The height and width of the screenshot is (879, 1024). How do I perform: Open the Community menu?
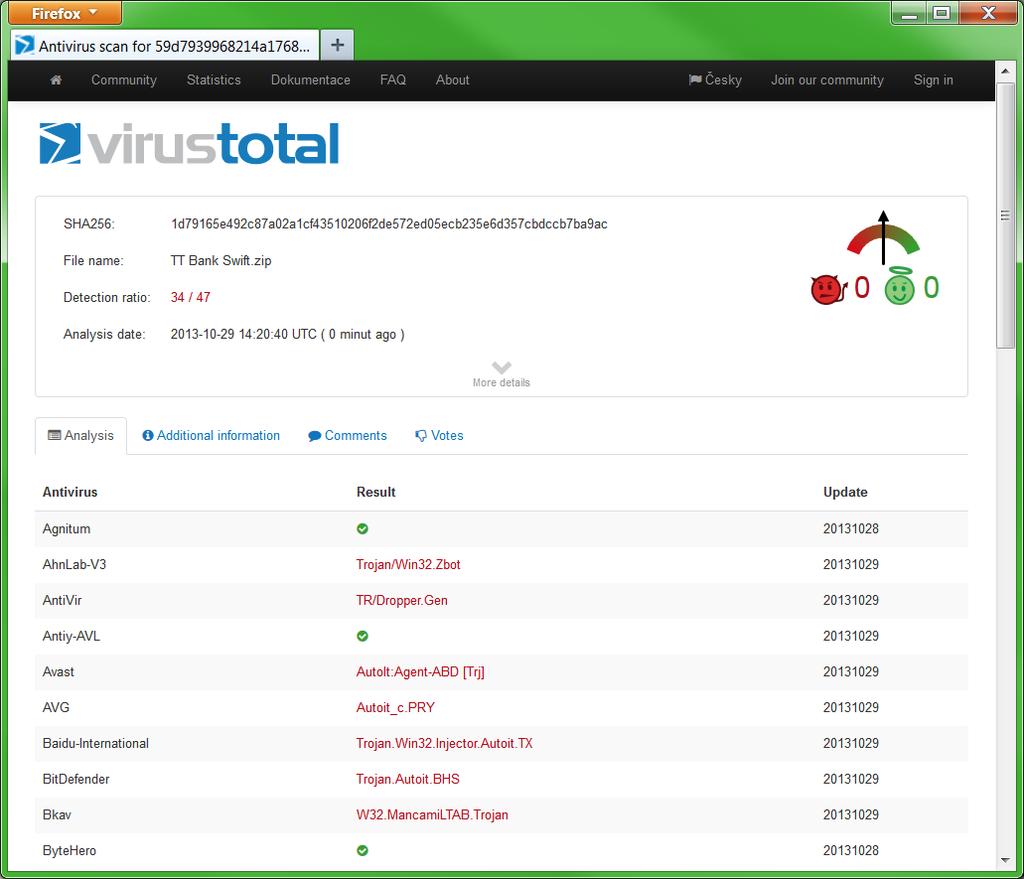tap(124, 80)
